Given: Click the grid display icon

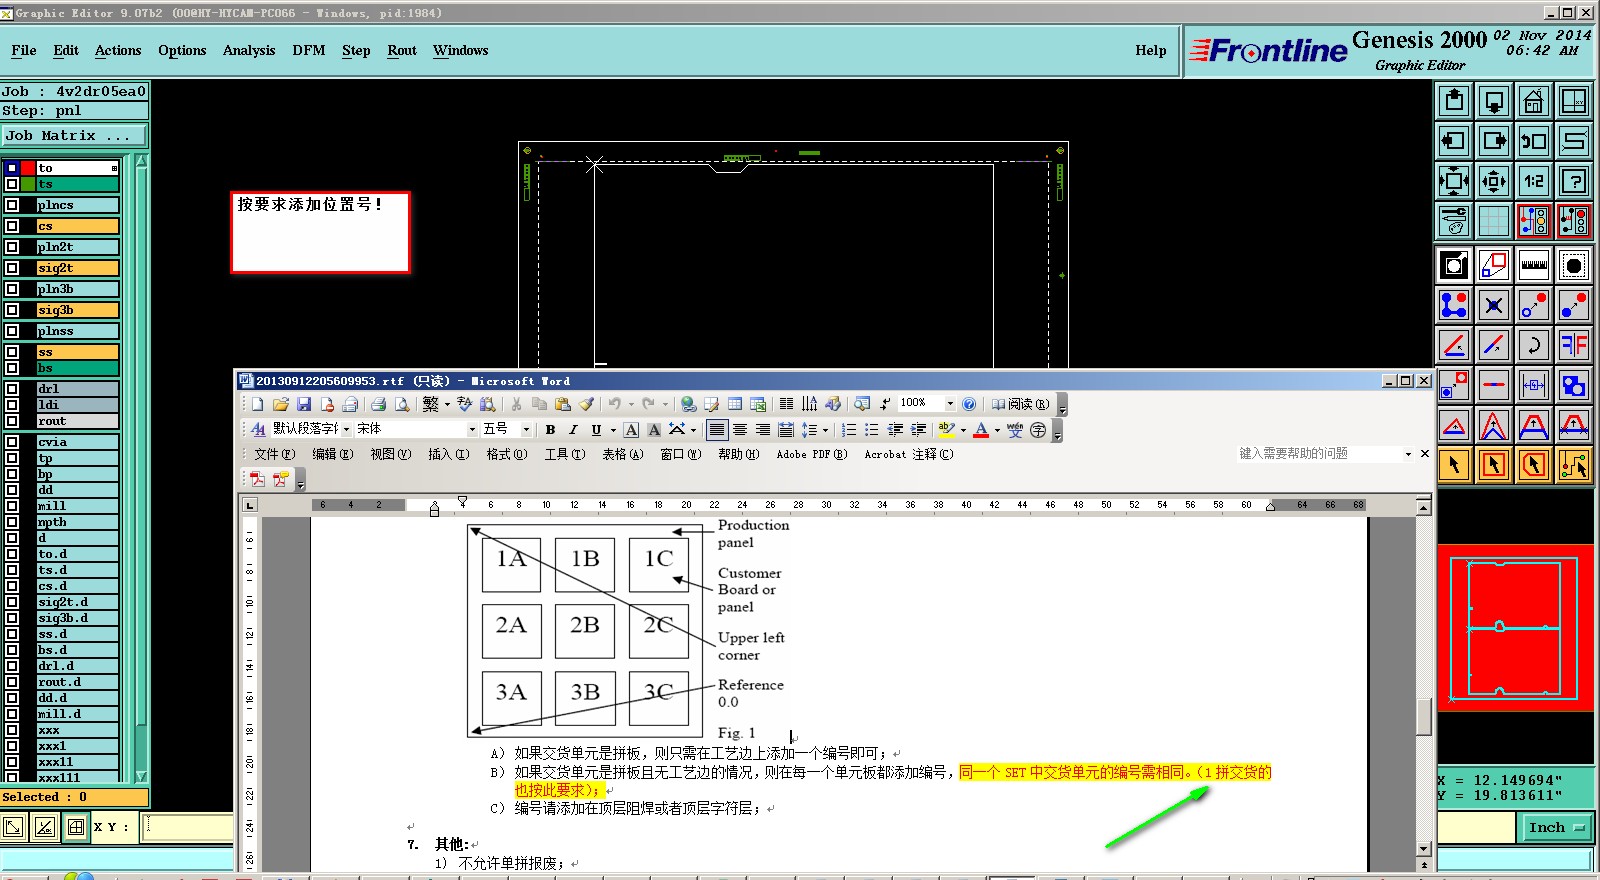Looking at the screenshot, I should 1494,221.
